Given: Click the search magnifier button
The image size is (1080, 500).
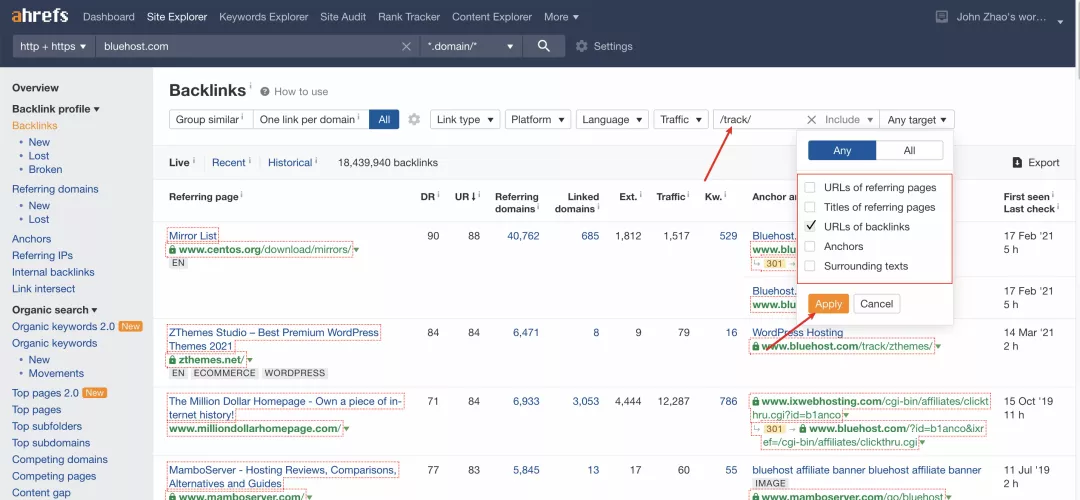Looking at the screenshot, I should click(543, 46).
